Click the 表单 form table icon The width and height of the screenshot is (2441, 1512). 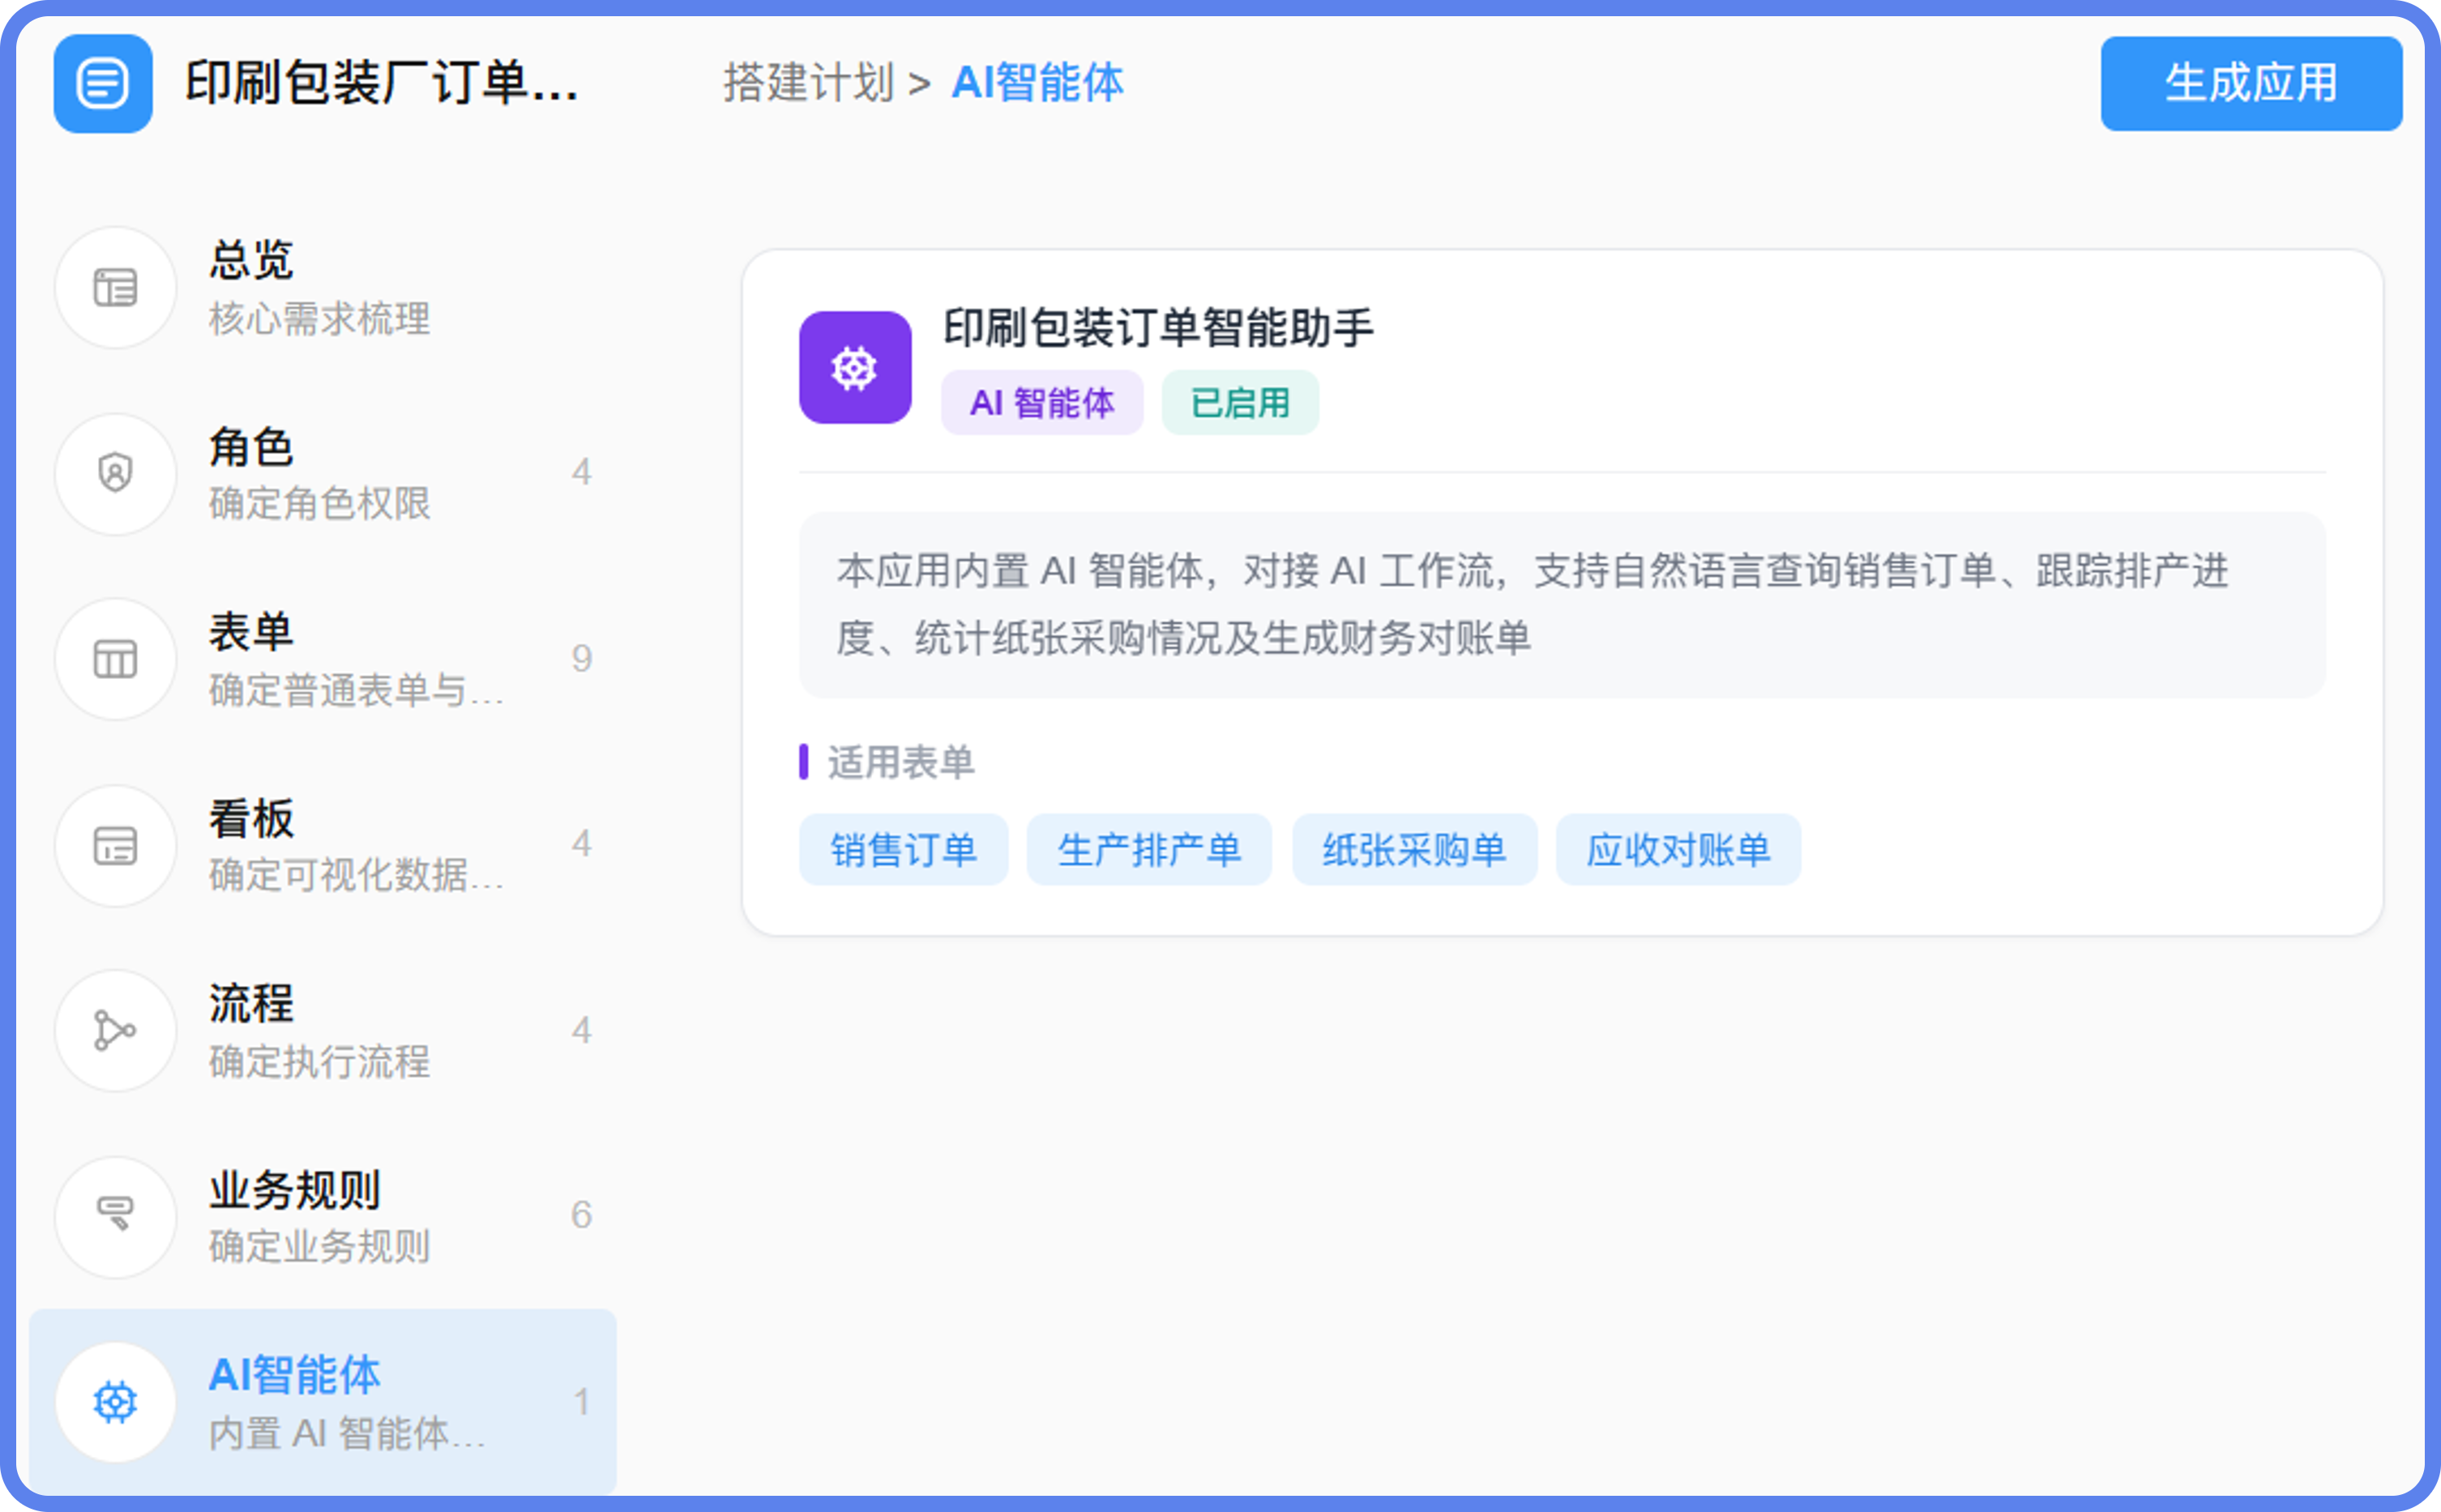[x=116, y=659]
